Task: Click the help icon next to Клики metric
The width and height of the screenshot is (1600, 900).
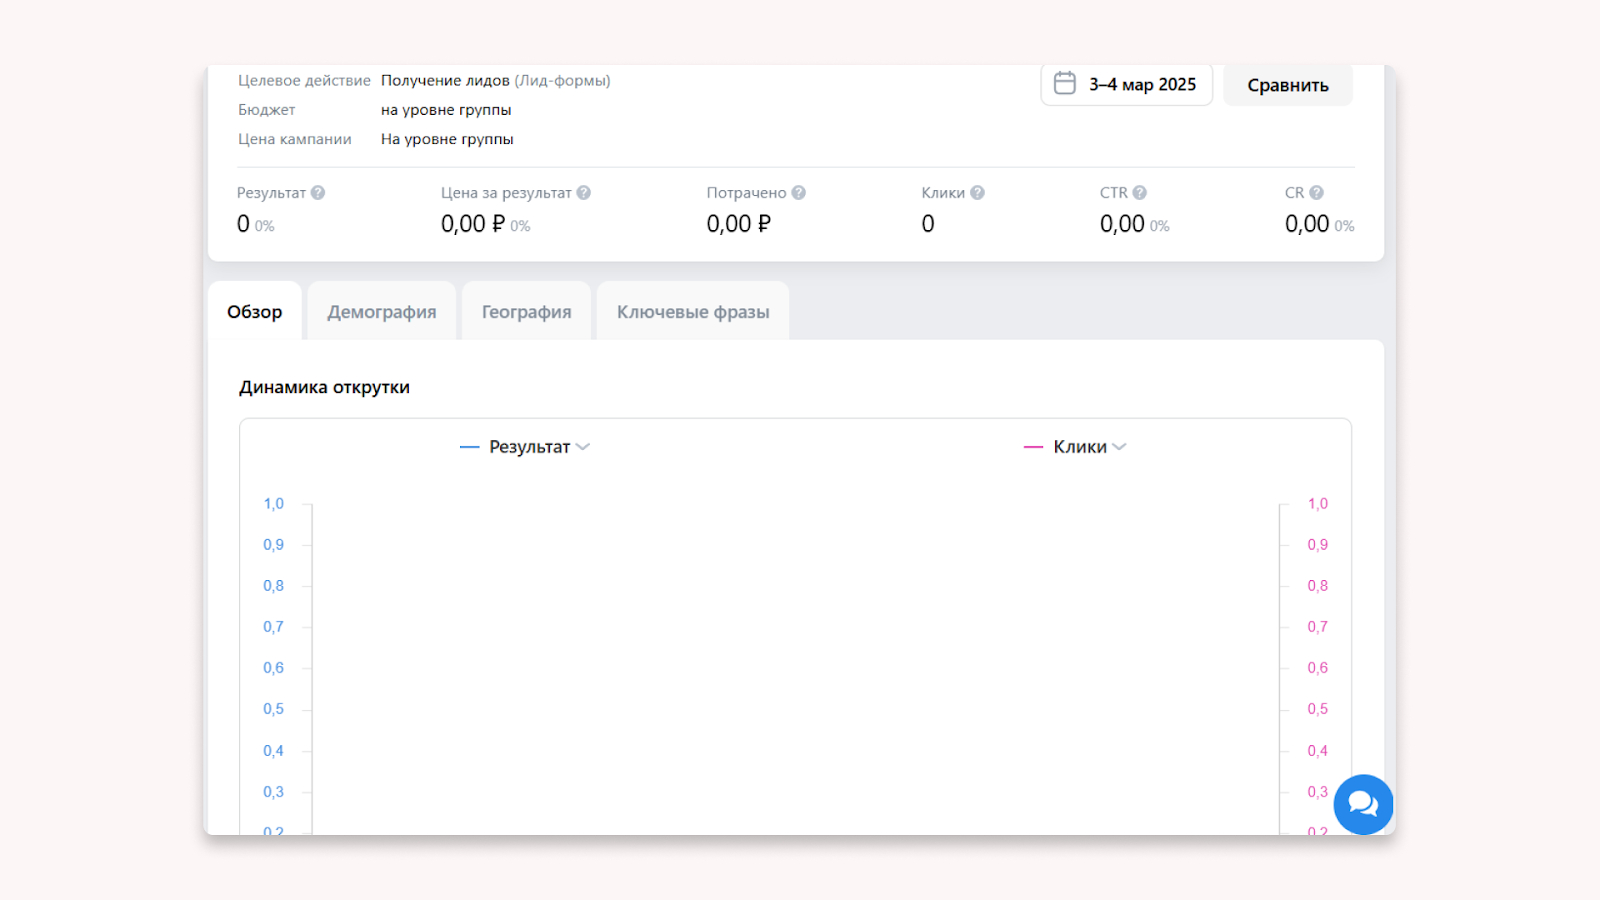Action: [x=978, y=193]
